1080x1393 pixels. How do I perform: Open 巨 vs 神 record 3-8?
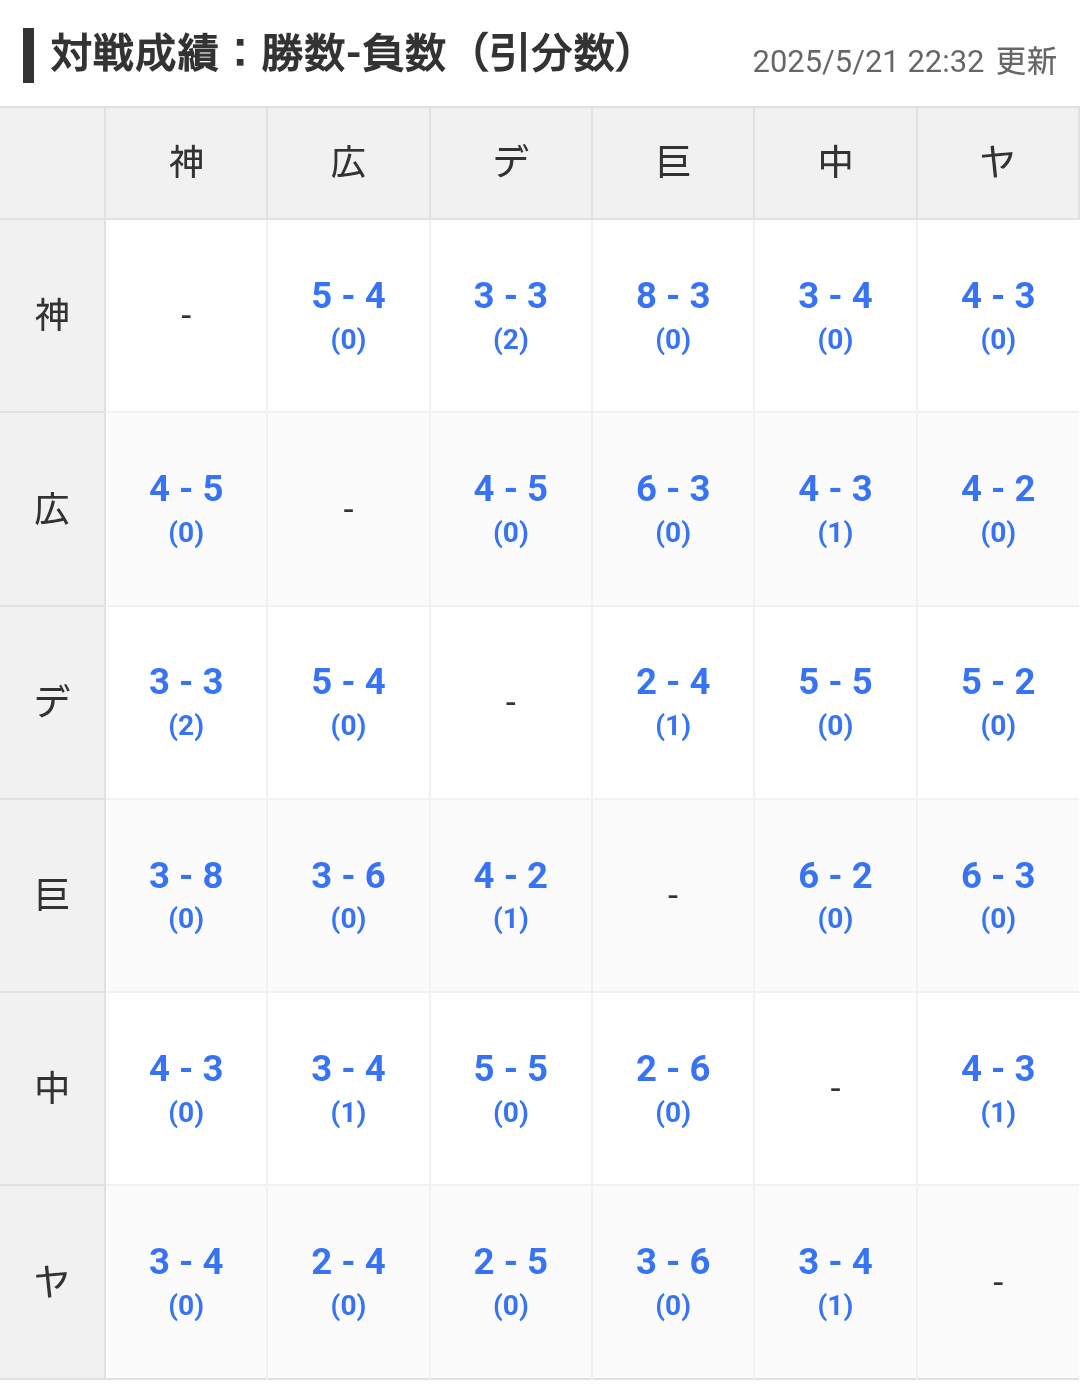[186, 895]
